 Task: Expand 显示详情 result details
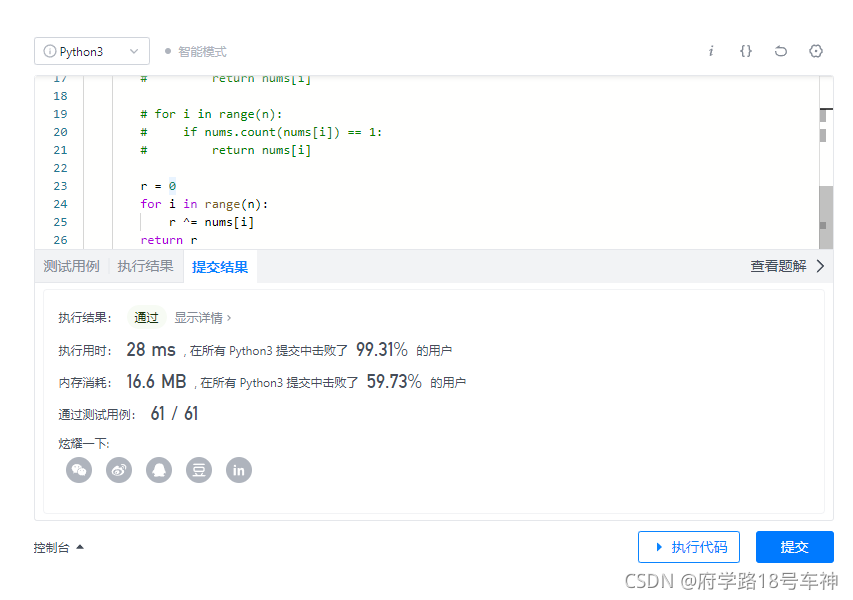202,318
